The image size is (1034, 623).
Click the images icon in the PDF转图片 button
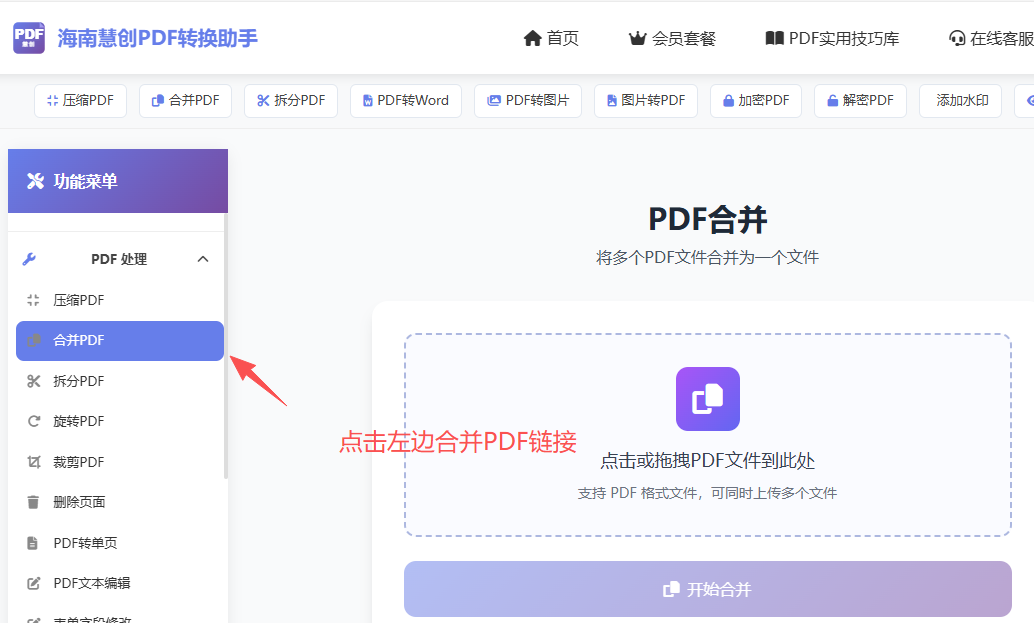(493, 100)
